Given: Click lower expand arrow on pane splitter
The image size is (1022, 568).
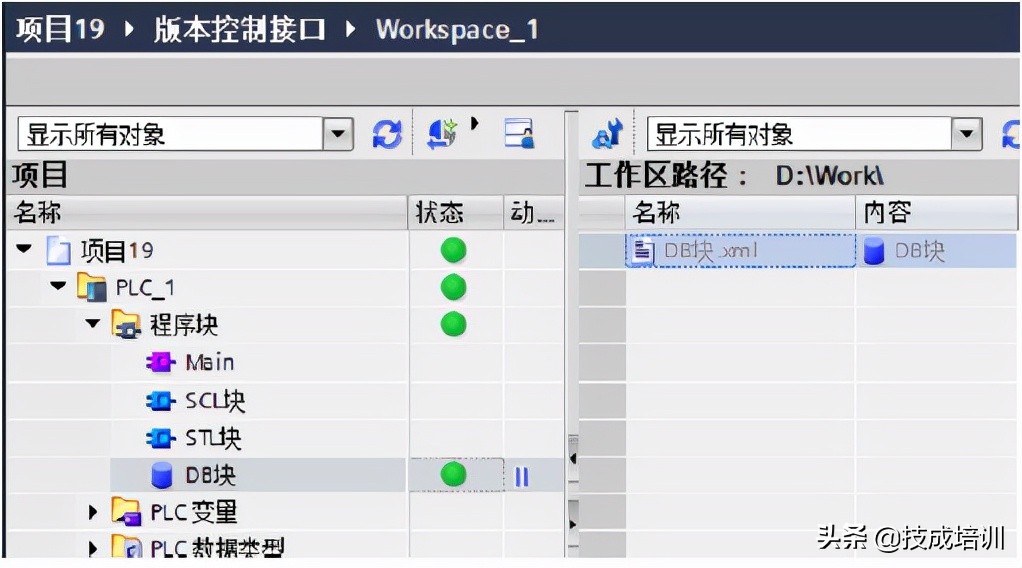Looking at the screenshot, I should click(x=572, y=524).
